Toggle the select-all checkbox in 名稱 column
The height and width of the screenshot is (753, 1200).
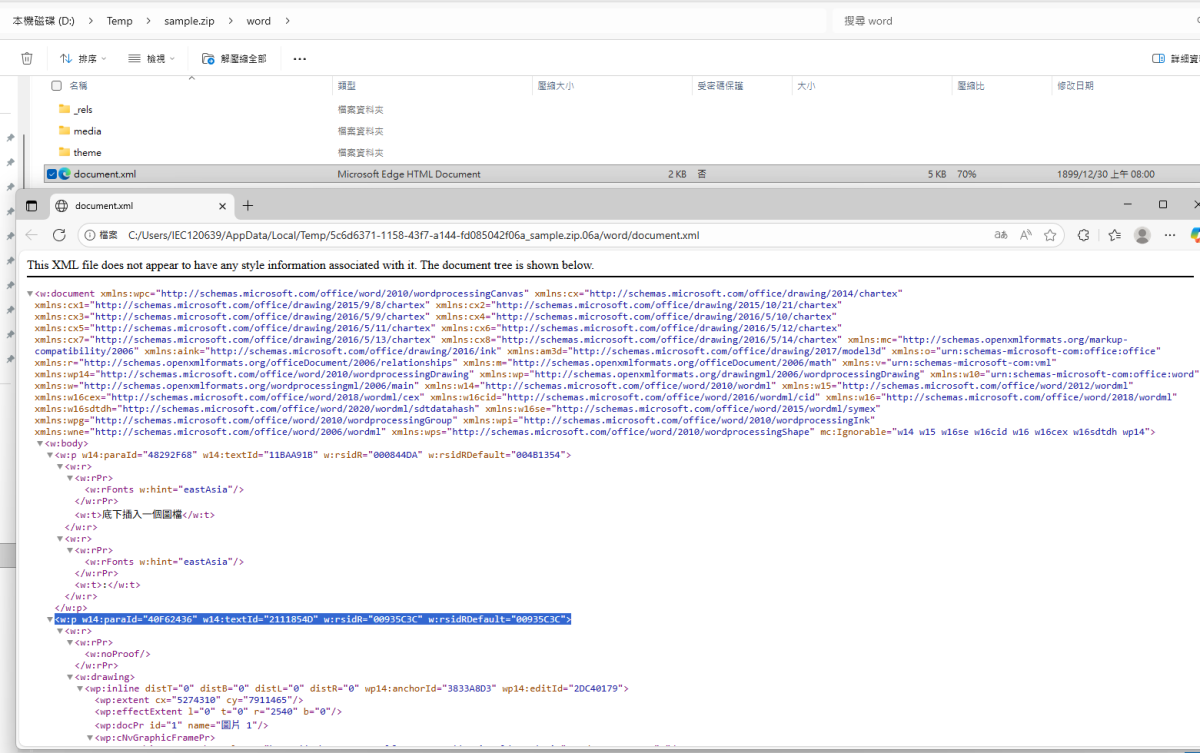(x=57, y=85)
